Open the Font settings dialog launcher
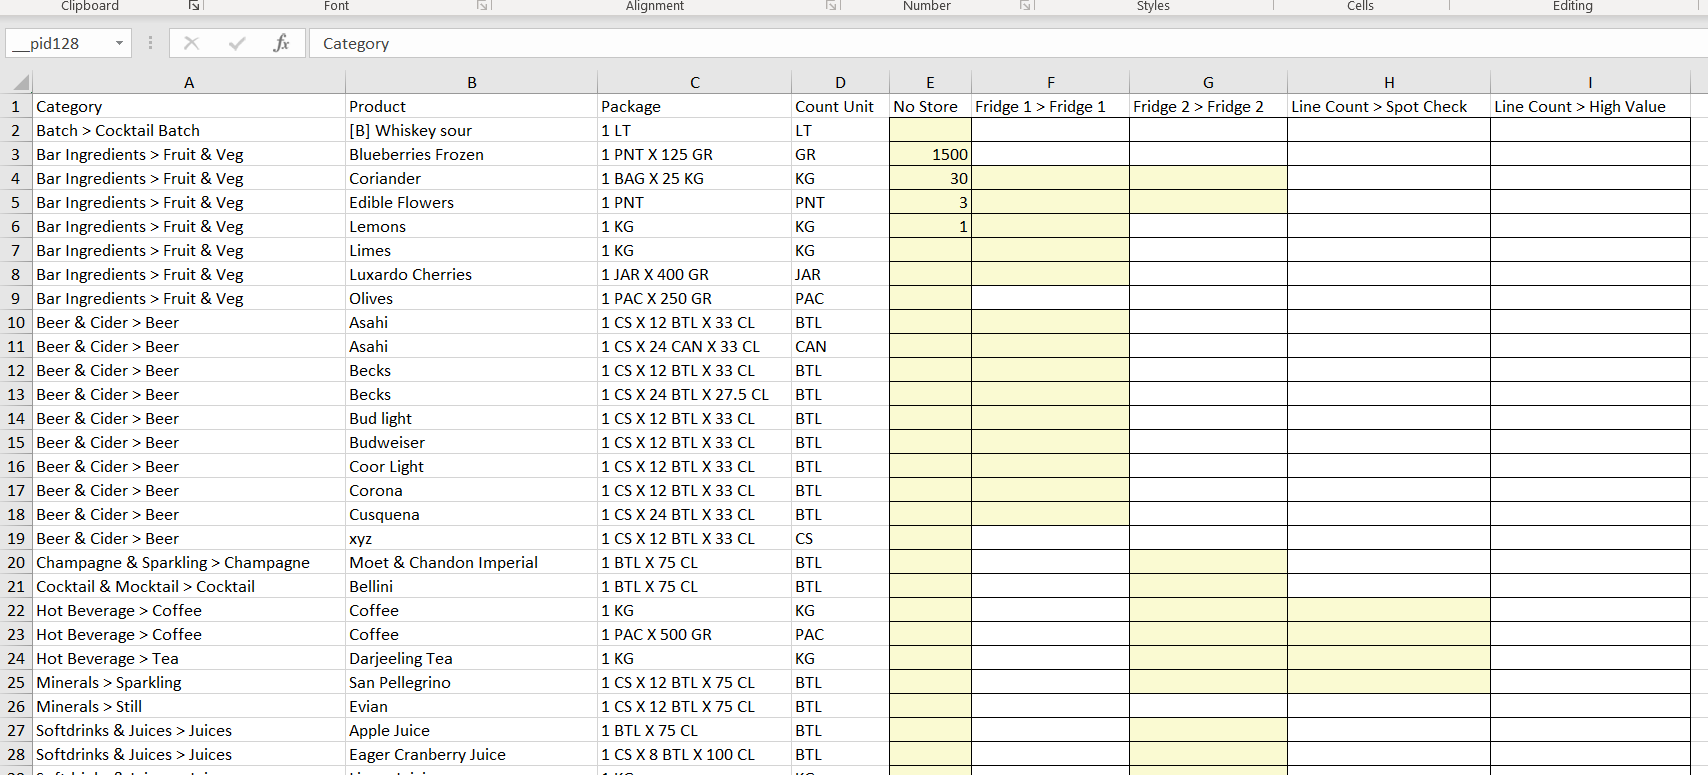Viewport: 1708px width, 775px height. tap(483, 6)
